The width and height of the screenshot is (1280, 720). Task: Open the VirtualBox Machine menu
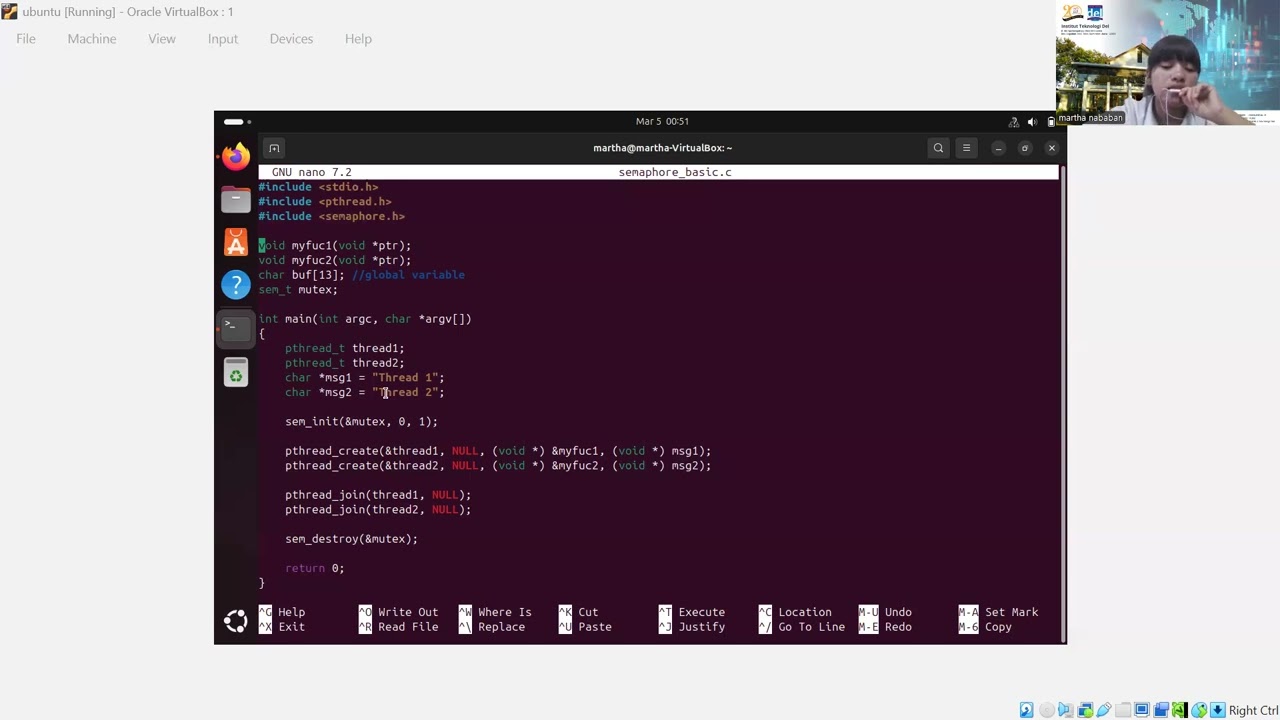pos(92,39)
